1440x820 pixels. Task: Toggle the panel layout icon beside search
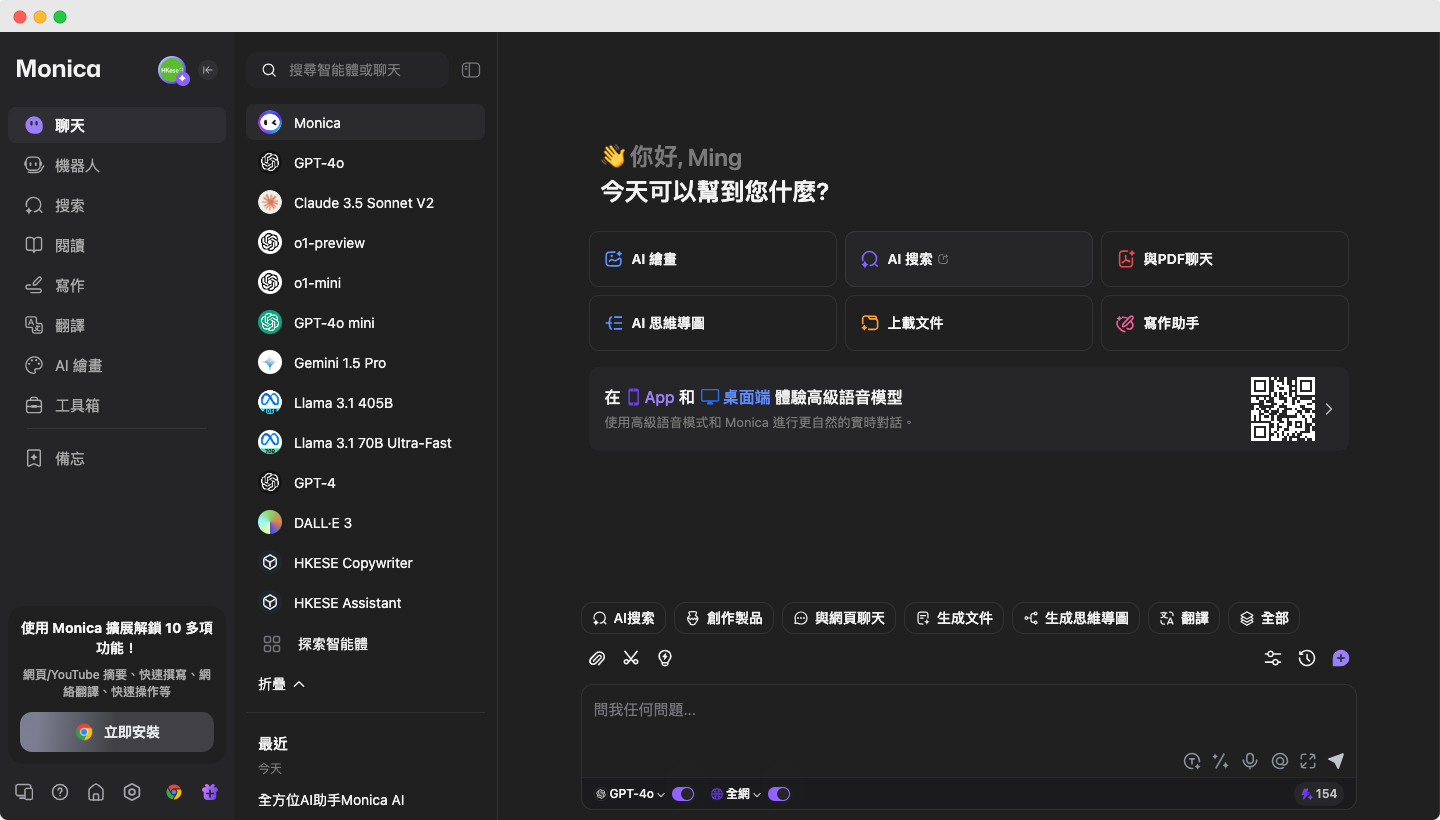(x=471, y=70)
